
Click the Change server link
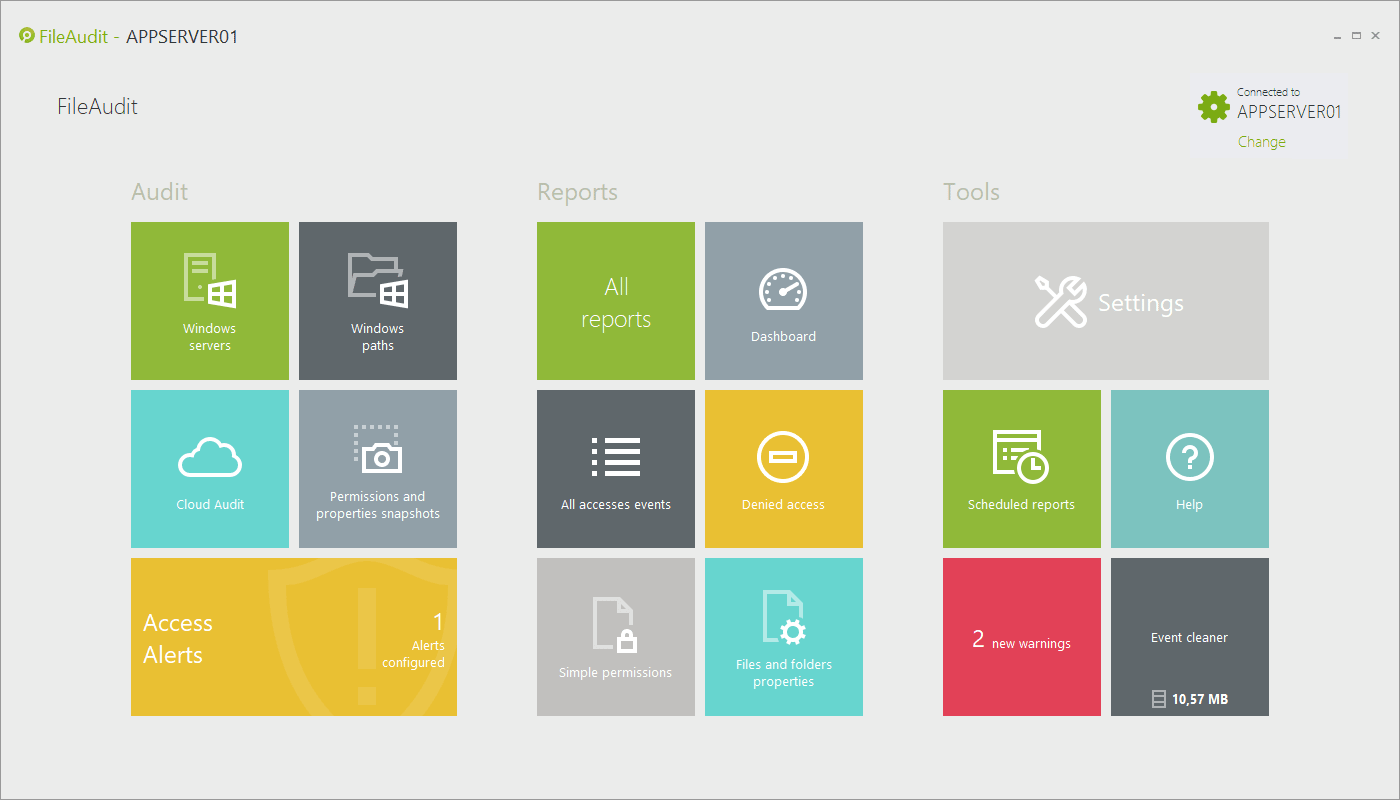pyautogui.click(x=1262, y=142)
